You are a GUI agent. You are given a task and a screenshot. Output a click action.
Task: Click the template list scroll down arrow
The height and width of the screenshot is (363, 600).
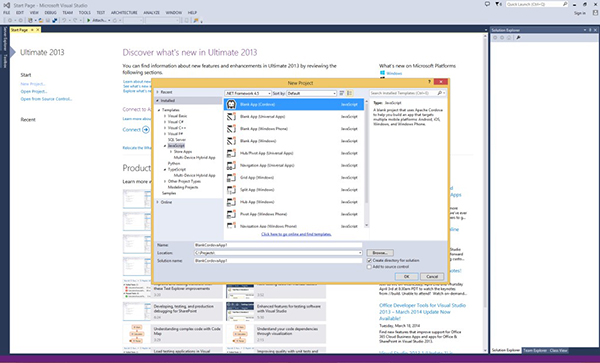[x=366, y=226]
